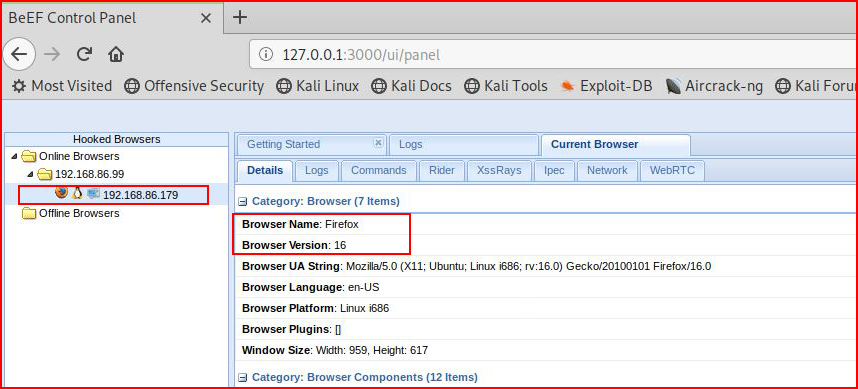This screenshot has height=389, width=858.
Task: Collapse the 192.168.86.99 tree node
Action: (31, 175)
